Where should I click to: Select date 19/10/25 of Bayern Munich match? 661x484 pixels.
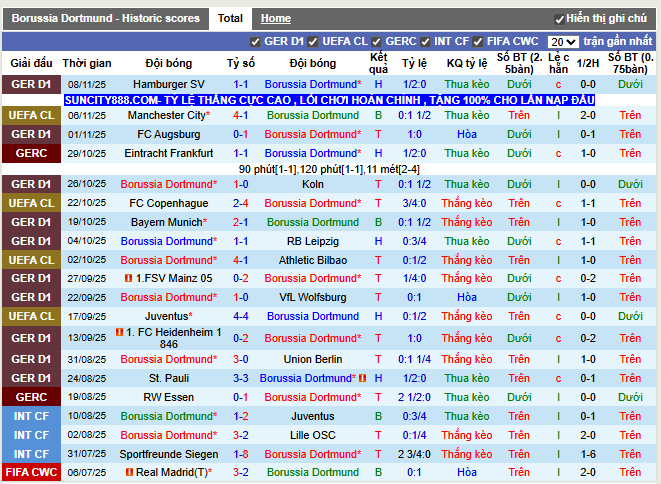point(87,222)
